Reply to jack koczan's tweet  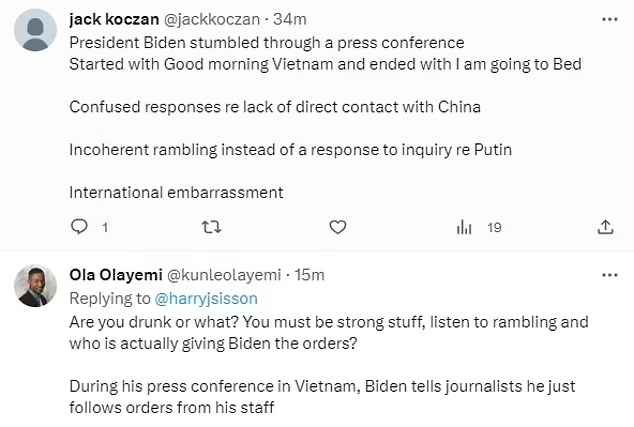[x=80, y=228]
